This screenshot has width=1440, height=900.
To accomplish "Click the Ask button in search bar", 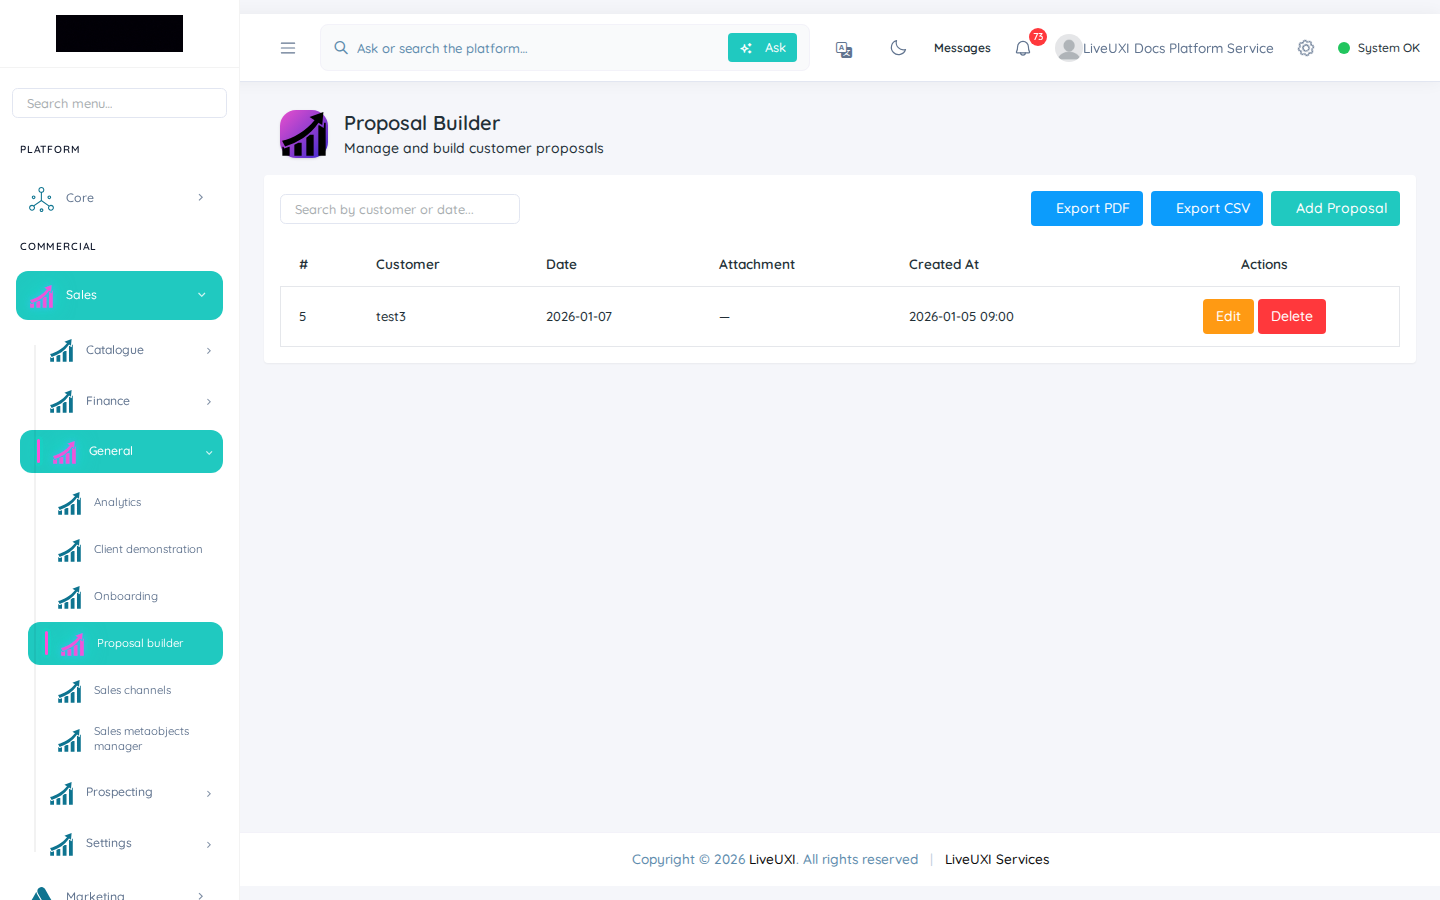I will point(762,48).
